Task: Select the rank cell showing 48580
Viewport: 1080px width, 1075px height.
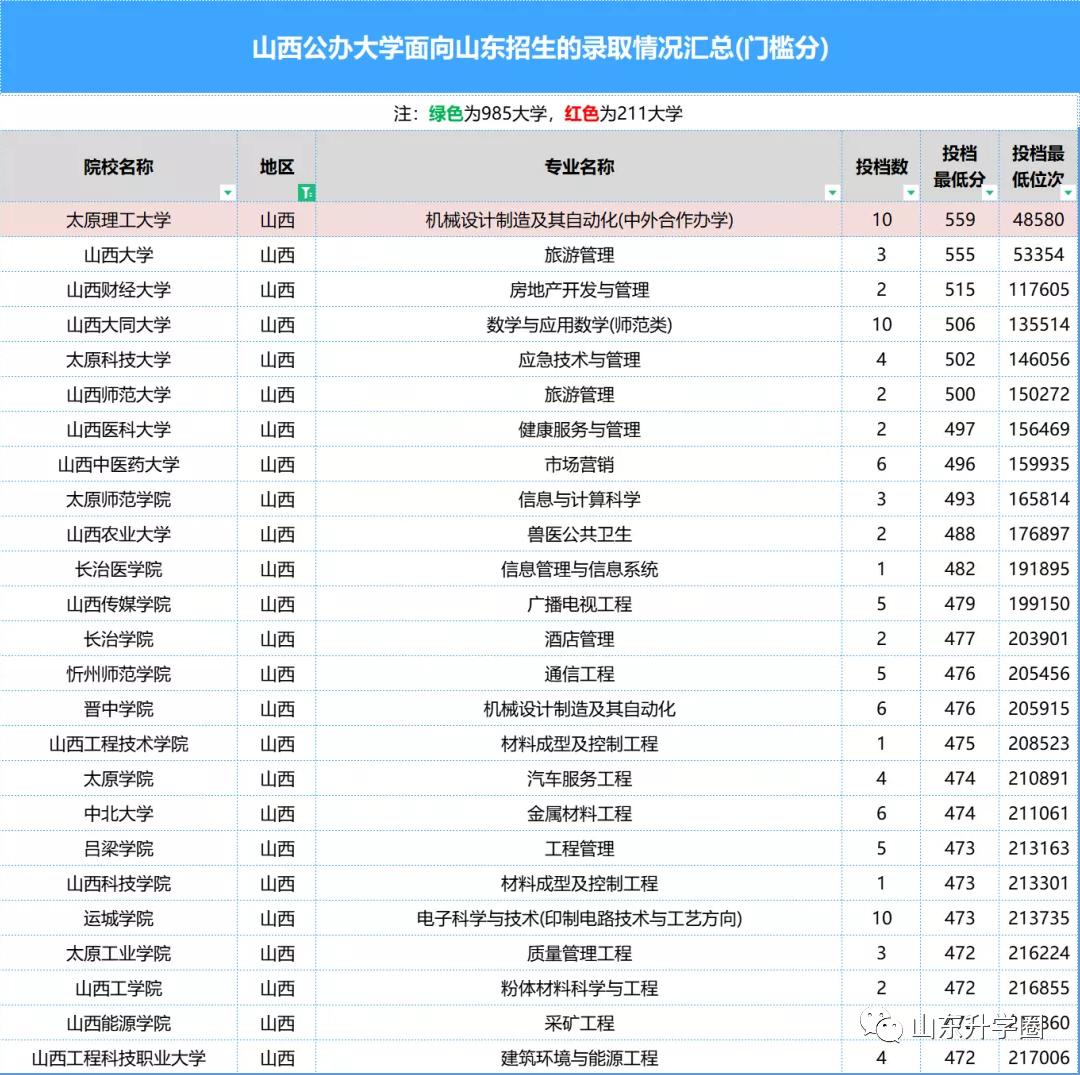Action: point(1039,219)
